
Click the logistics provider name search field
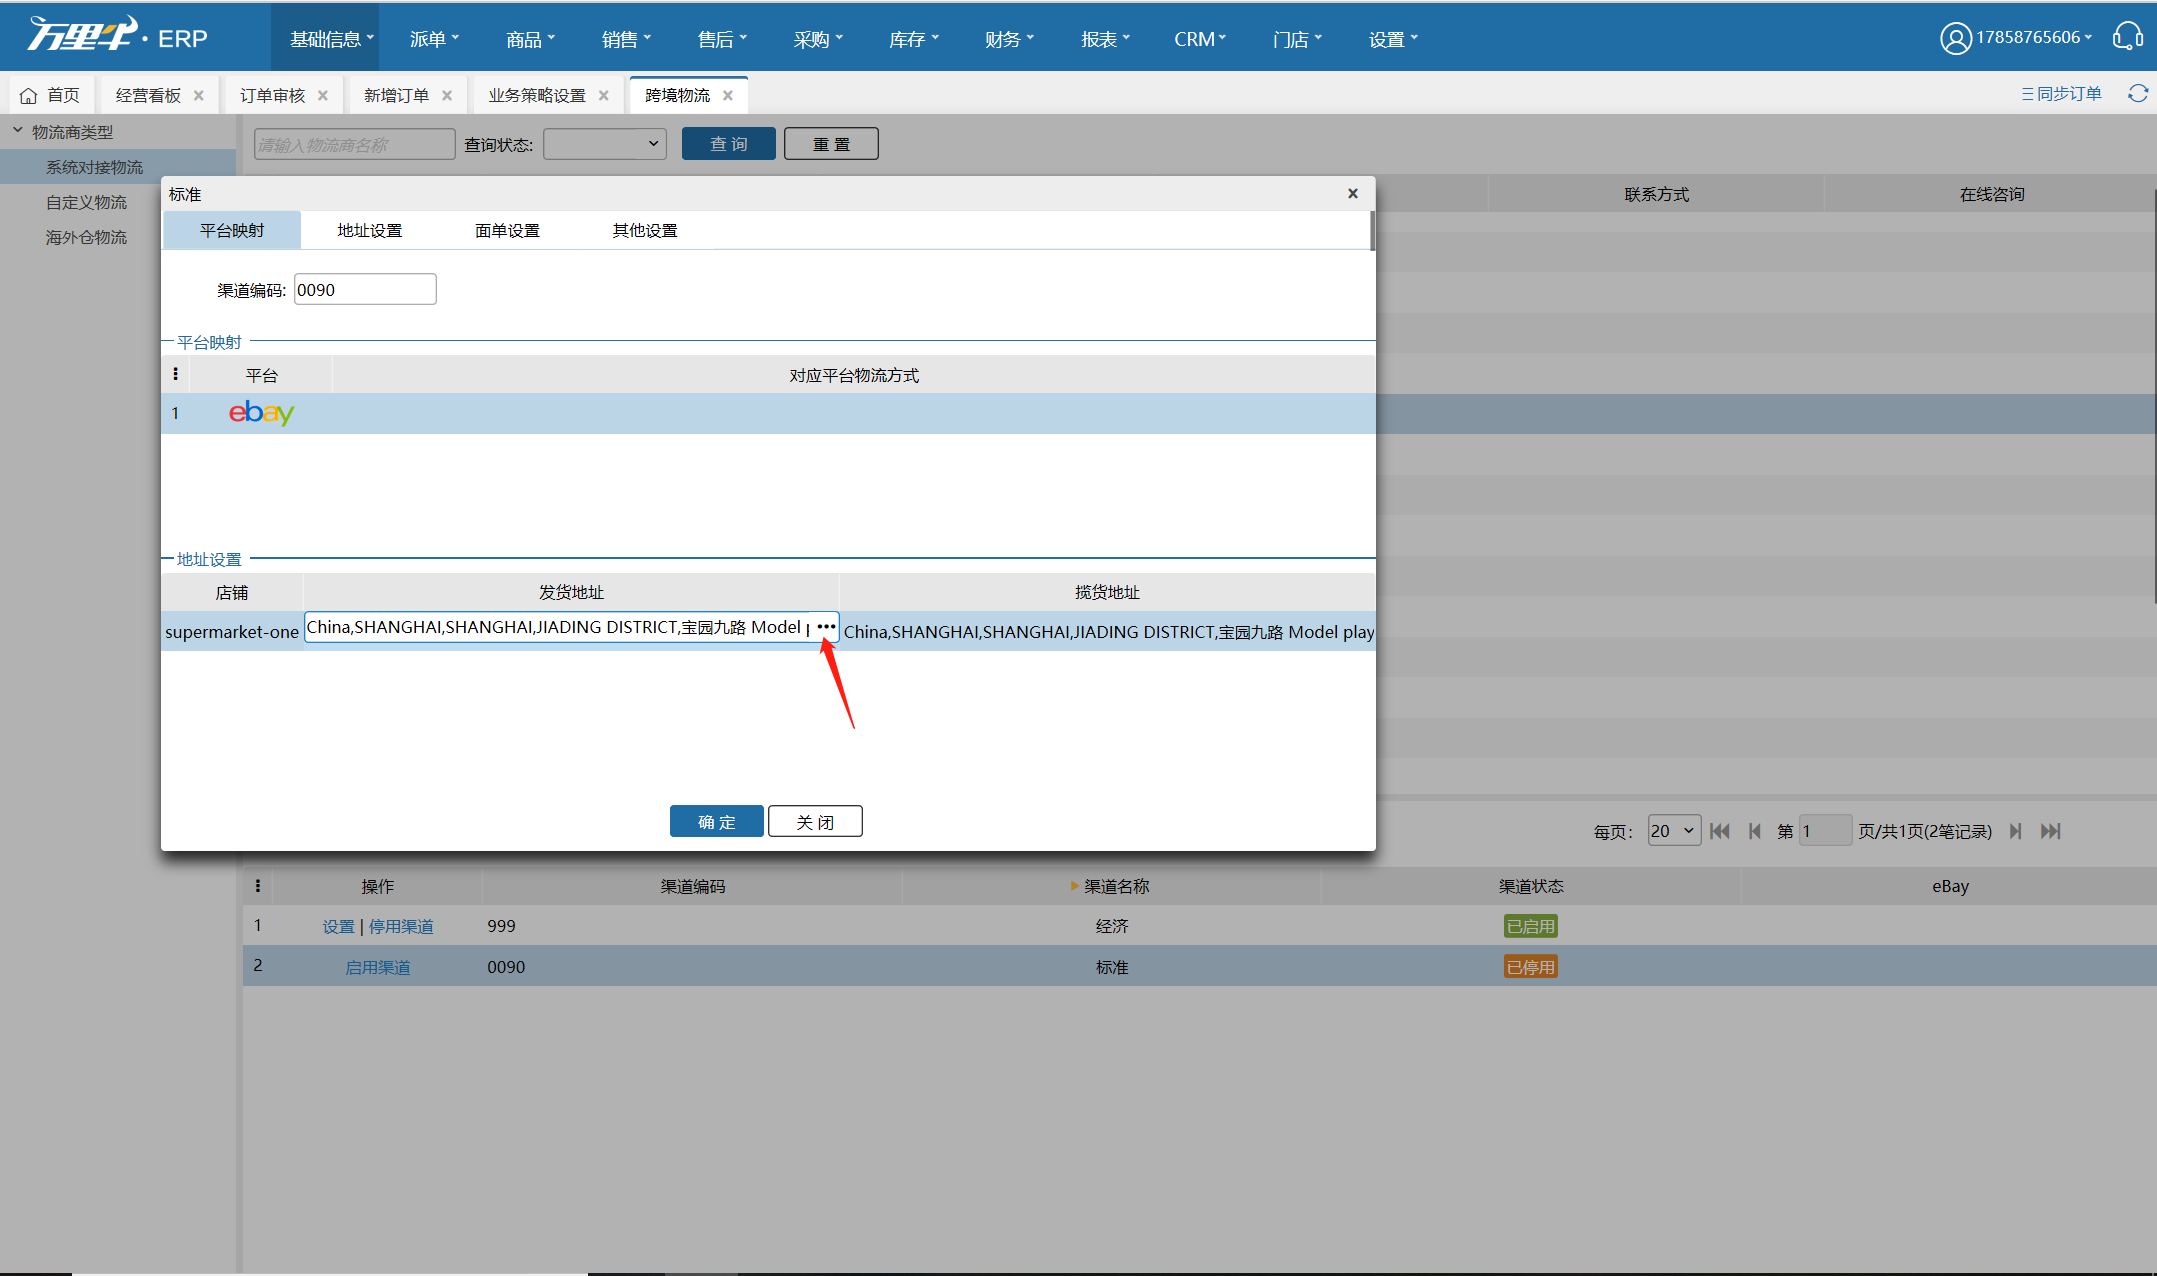pos(354,144)
